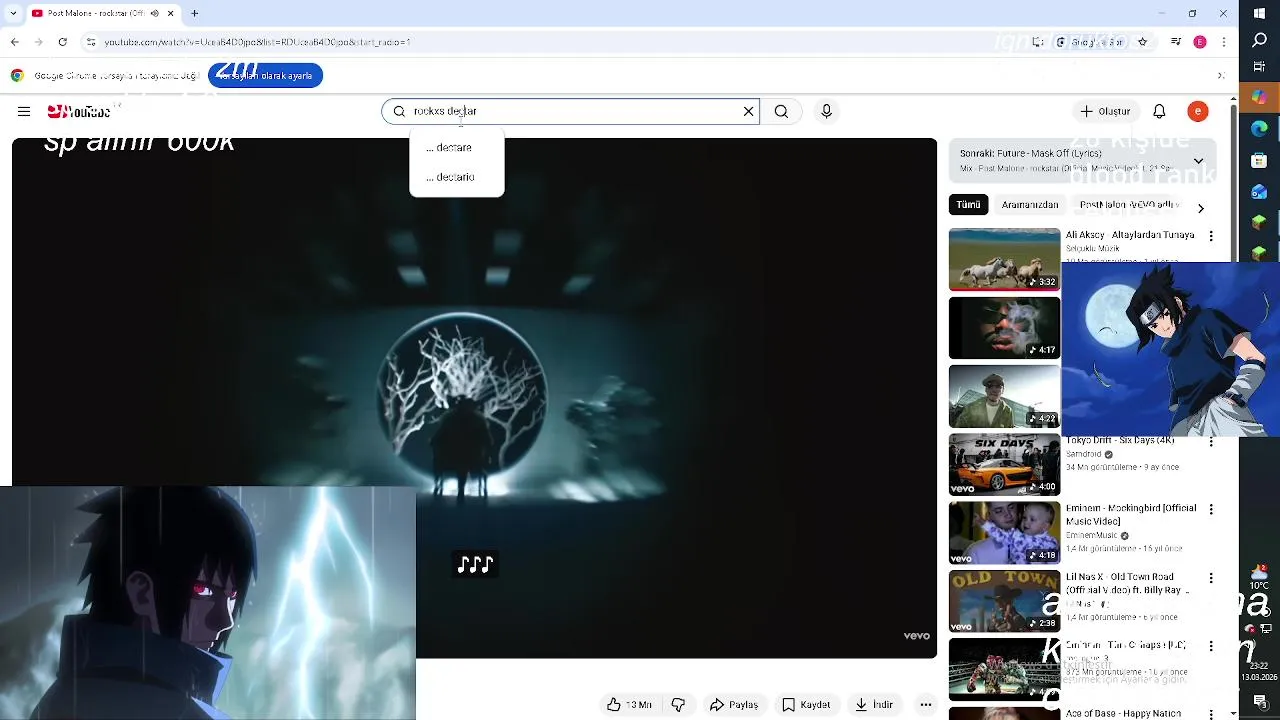
Task: Save the video with Kaydet
Action: tap(806, 705)
